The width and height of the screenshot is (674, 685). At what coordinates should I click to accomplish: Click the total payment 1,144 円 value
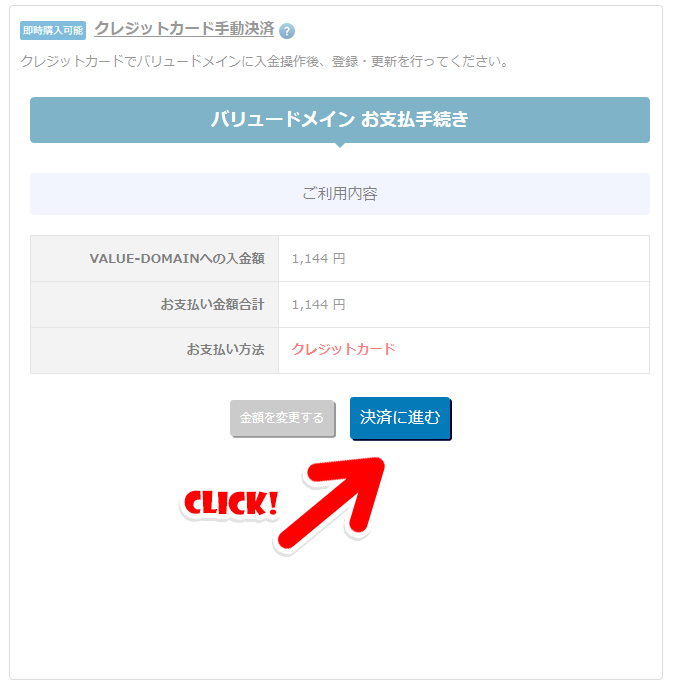click(318, 304)
